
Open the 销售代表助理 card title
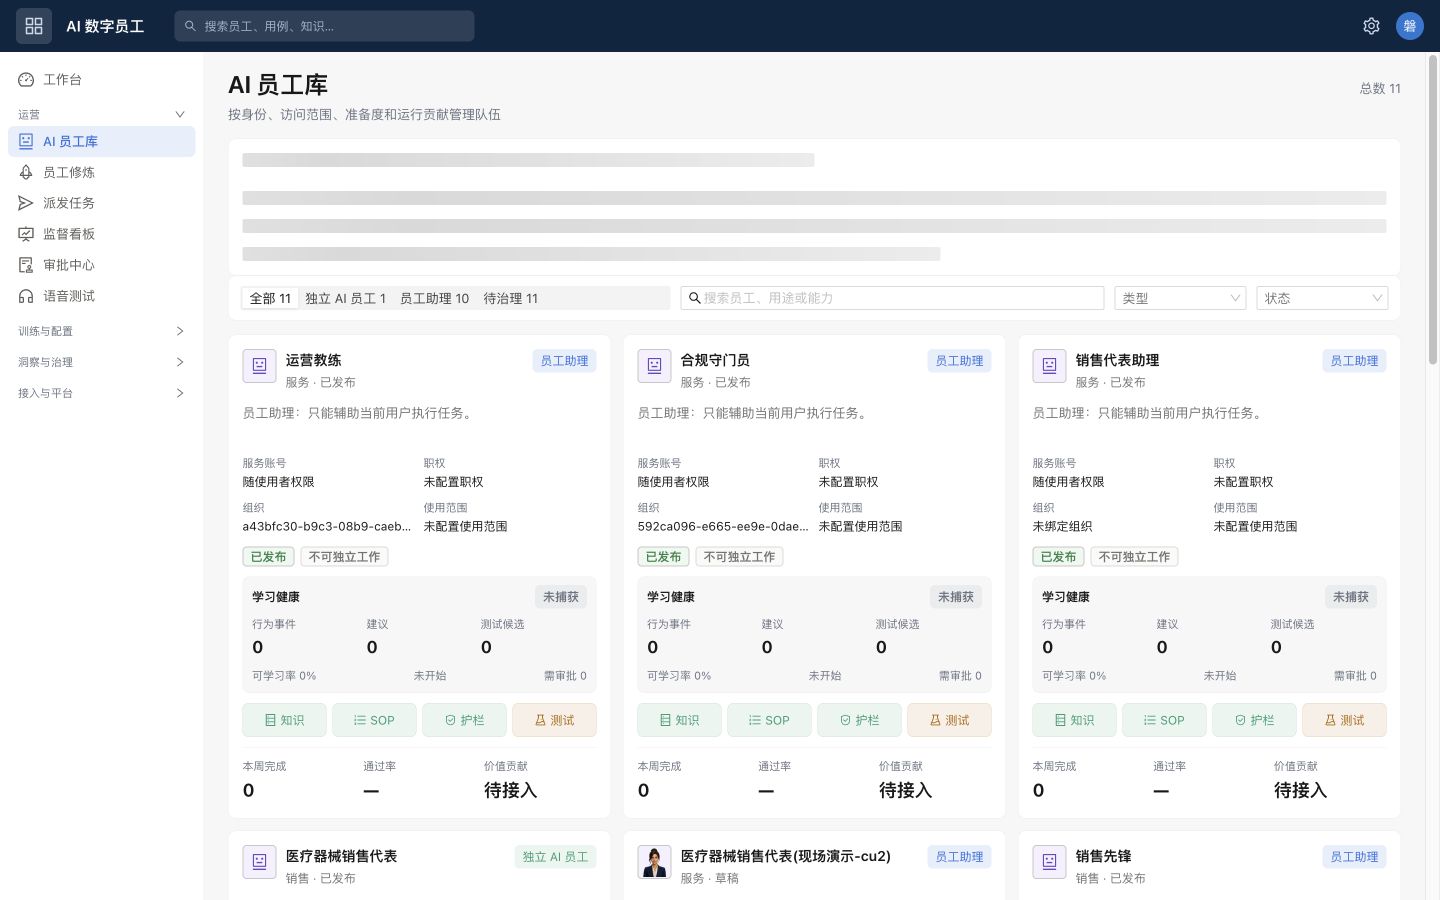[1117, 360]
